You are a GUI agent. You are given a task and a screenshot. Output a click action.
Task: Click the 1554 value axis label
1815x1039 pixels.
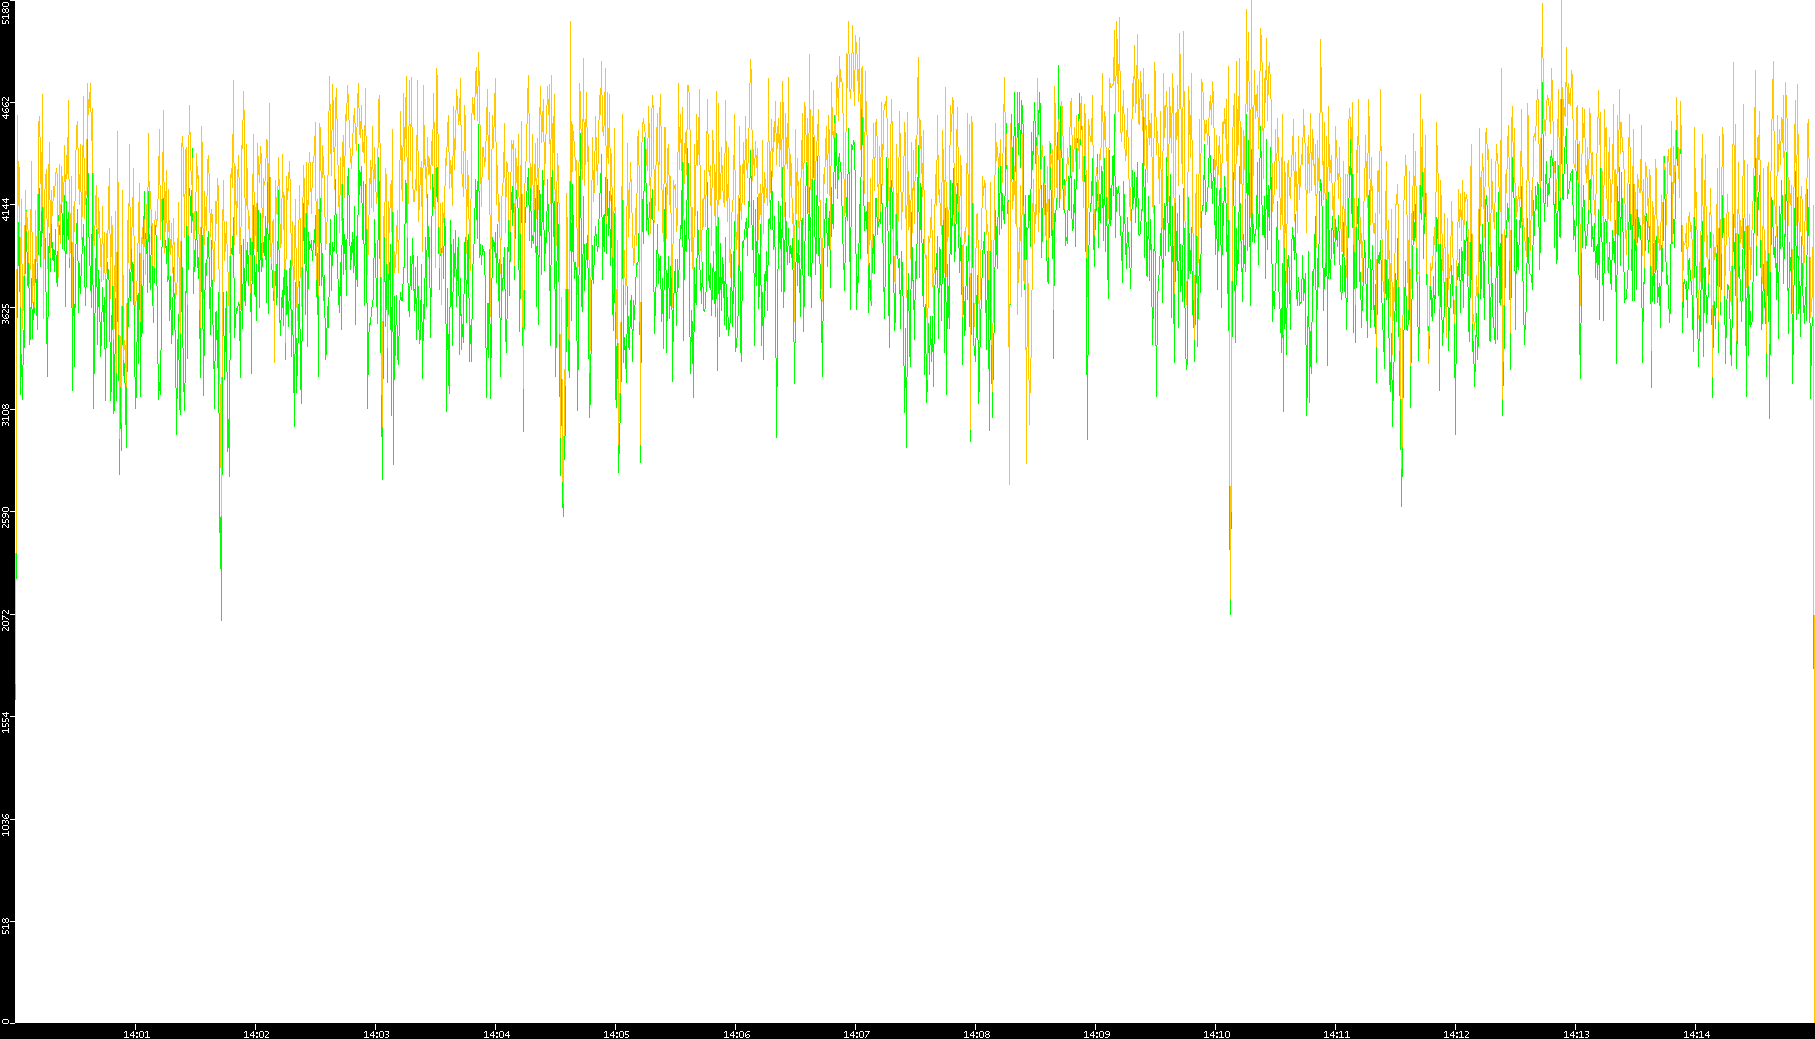[7, 722]
